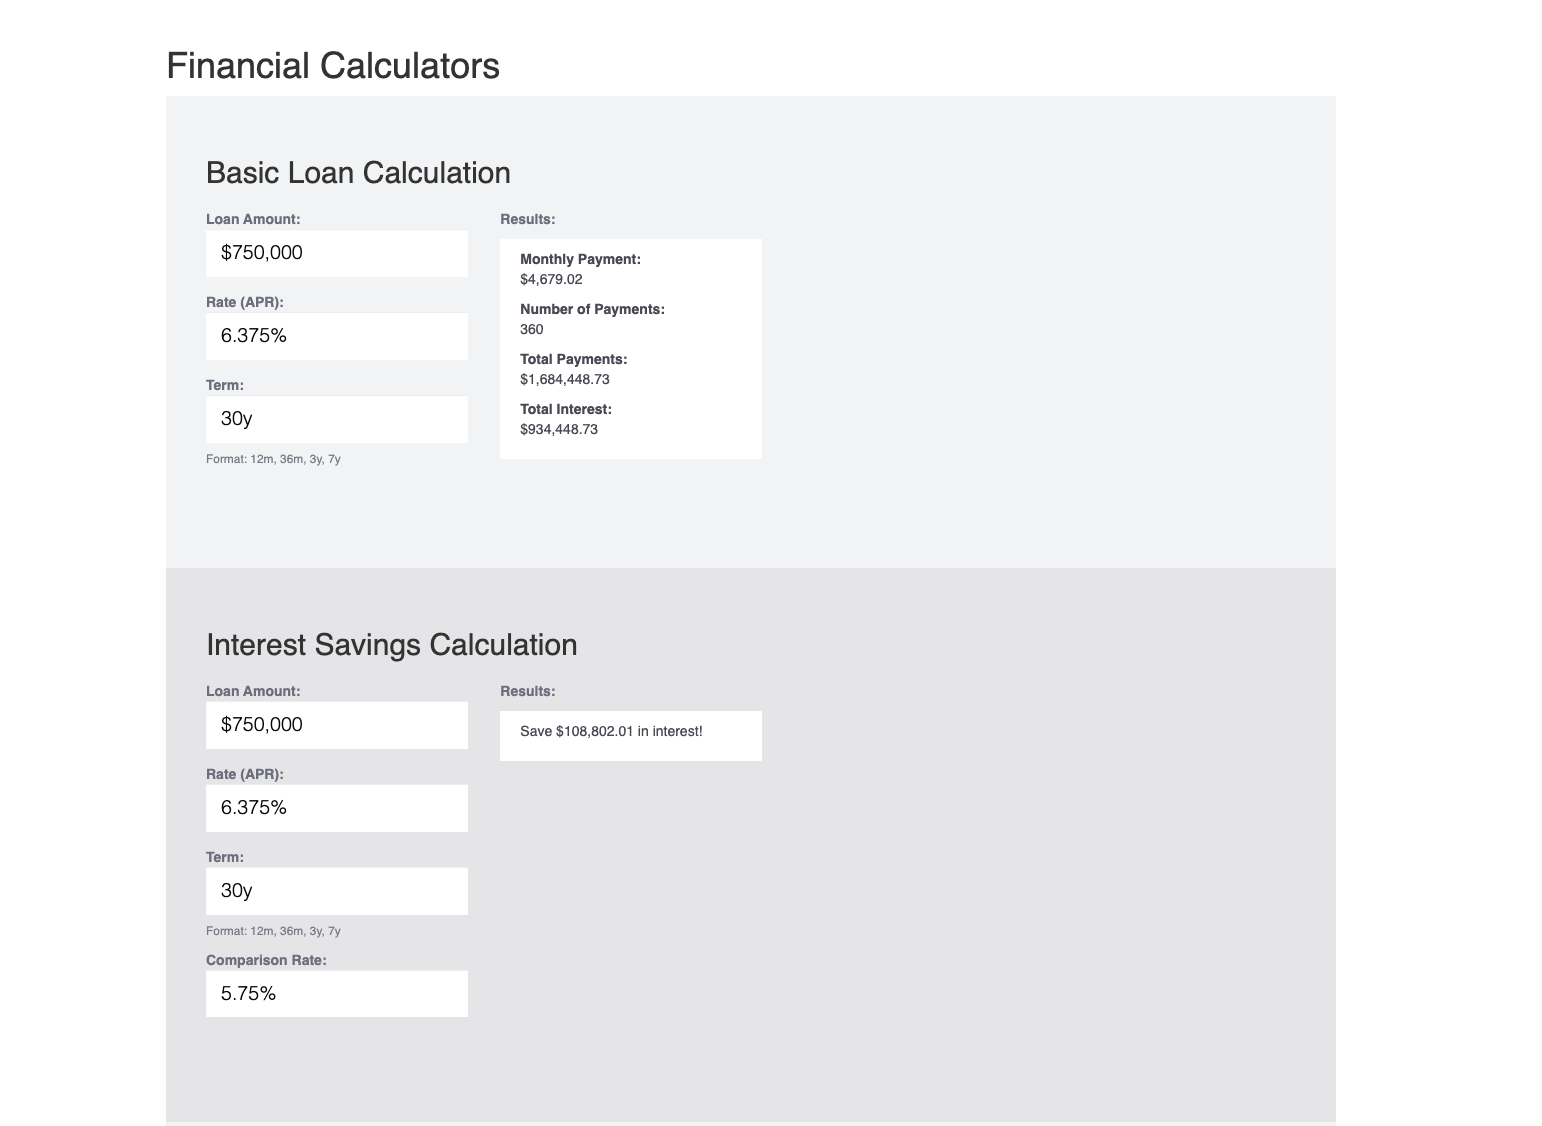This screenshot has height=1126, width=1542.
Task: Click the Interest Savings Calculation heading
Action: tap(391, 644)
